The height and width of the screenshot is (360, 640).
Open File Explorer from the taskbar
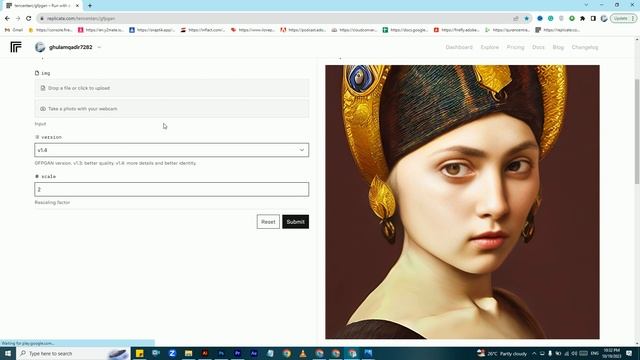(189, 353)
